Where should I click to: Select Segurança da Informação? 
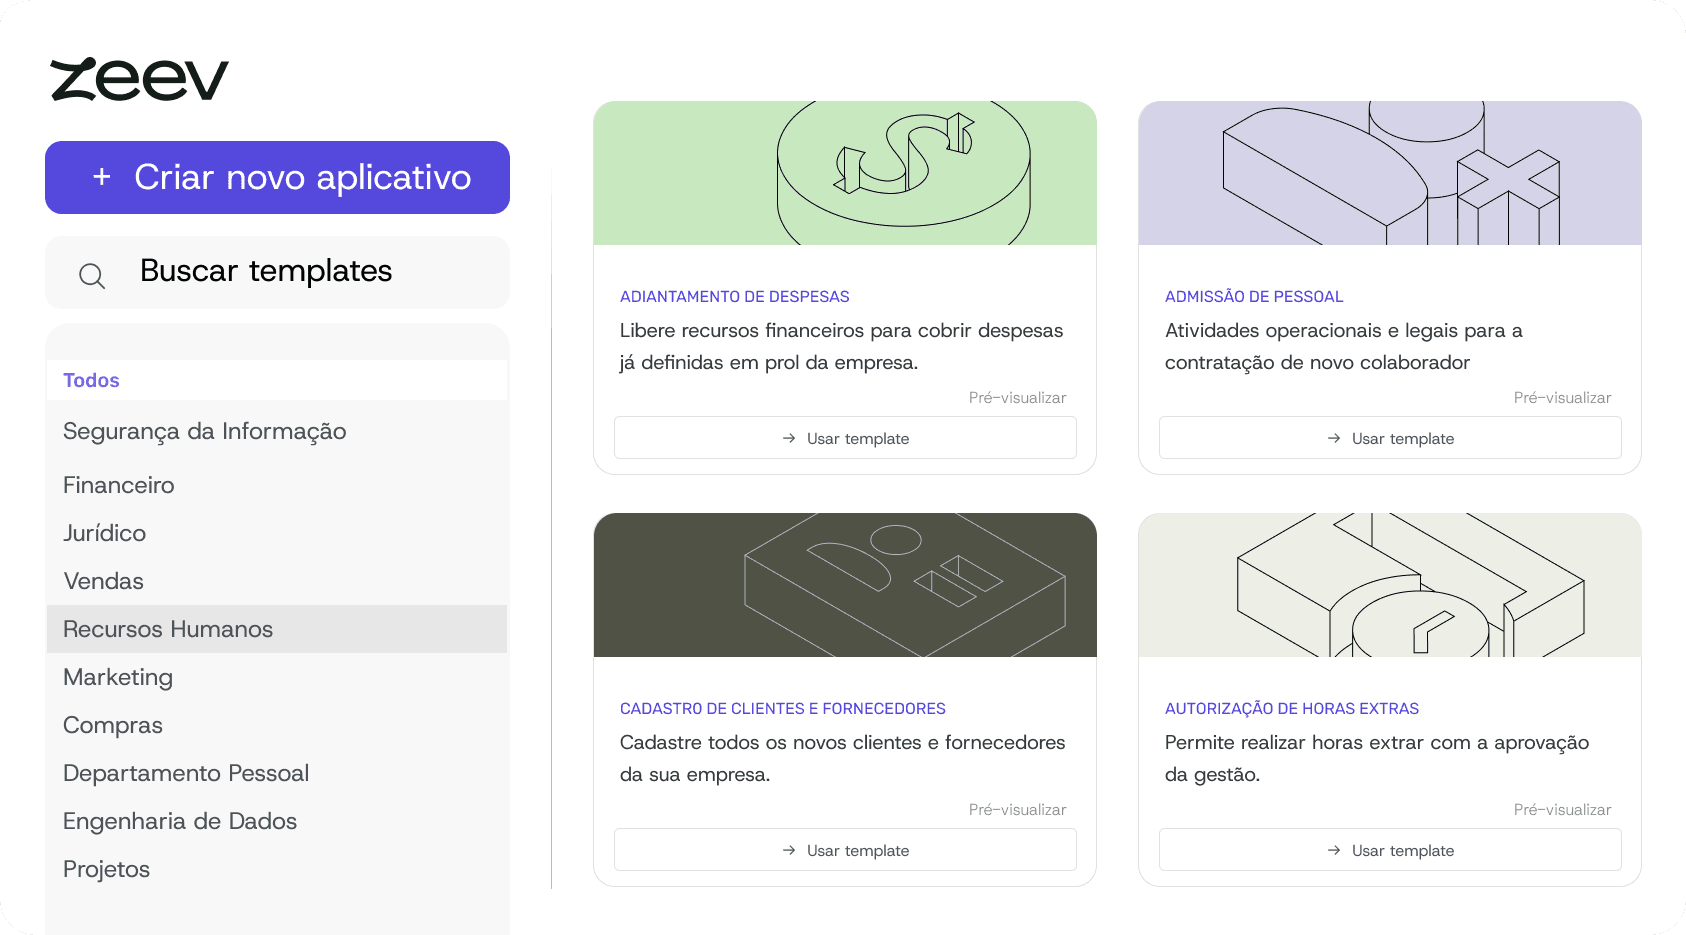(205, 431)
